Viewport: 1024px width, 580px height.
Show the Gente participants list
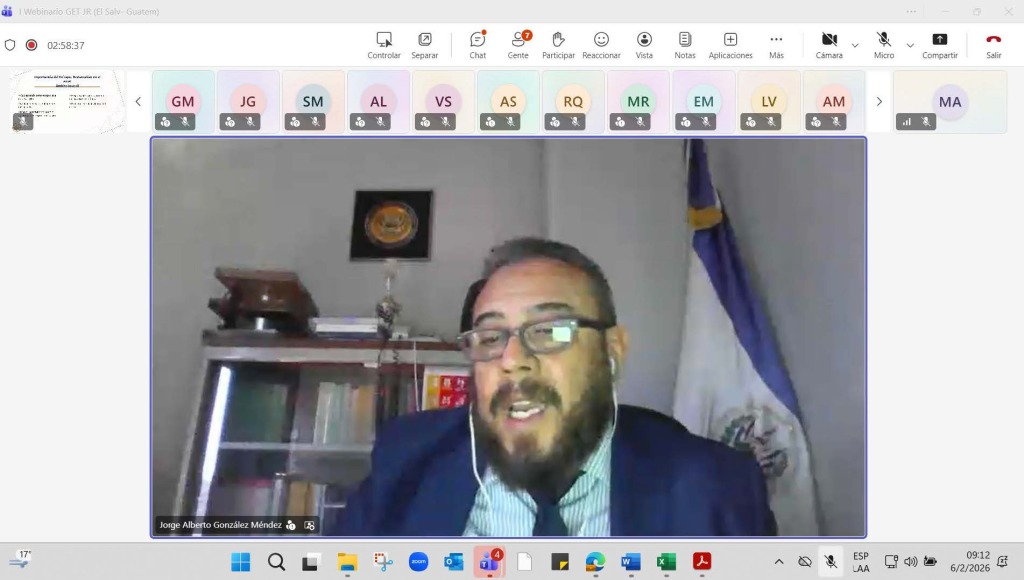point(518,45)
